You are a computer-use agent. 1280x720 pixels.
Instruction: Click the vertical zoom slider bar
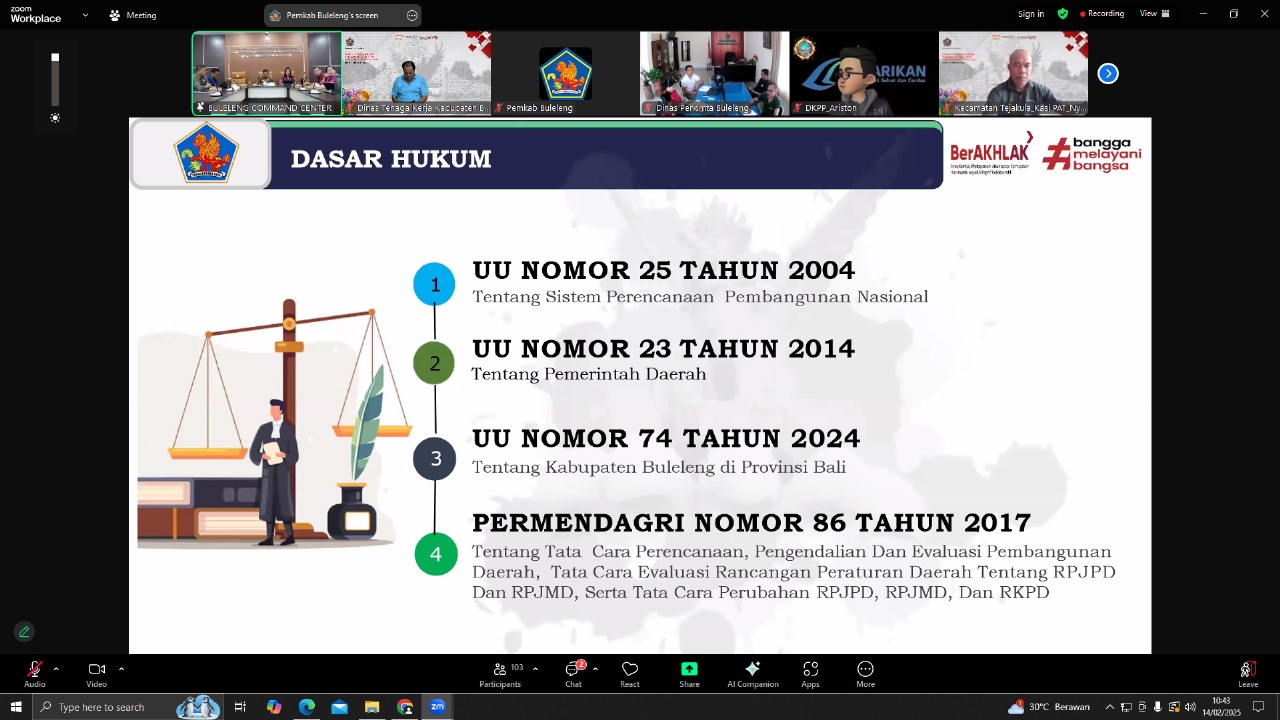(55, 82)
